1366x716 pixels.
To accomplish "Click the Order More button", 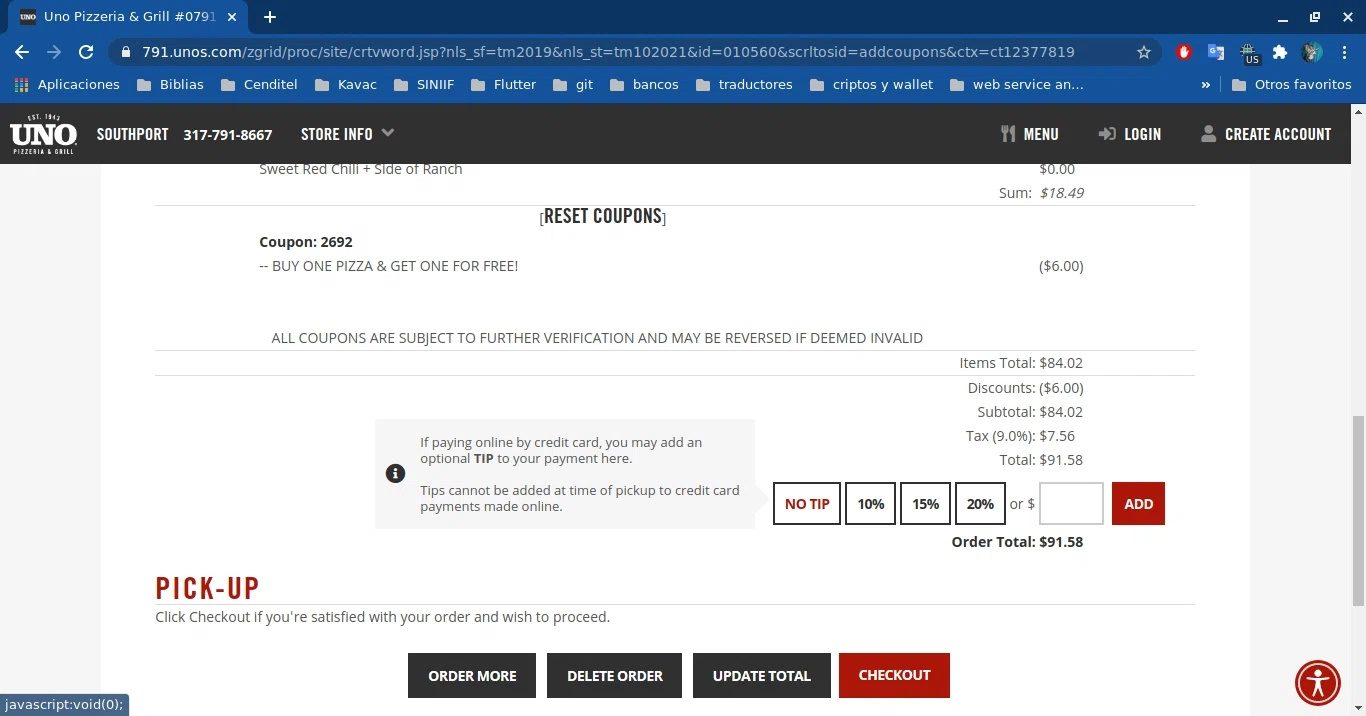I will [472, 676].
